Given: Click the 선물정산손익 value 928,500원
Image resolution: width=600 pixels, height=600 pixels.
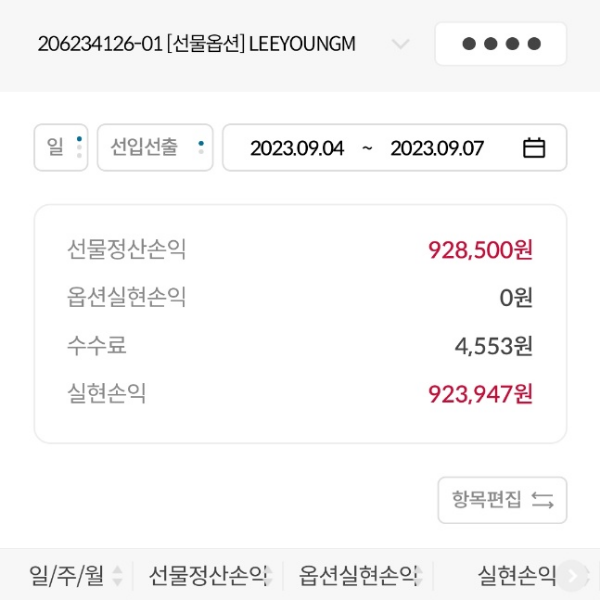Looking at the screenshot, I should coord(480,249).
